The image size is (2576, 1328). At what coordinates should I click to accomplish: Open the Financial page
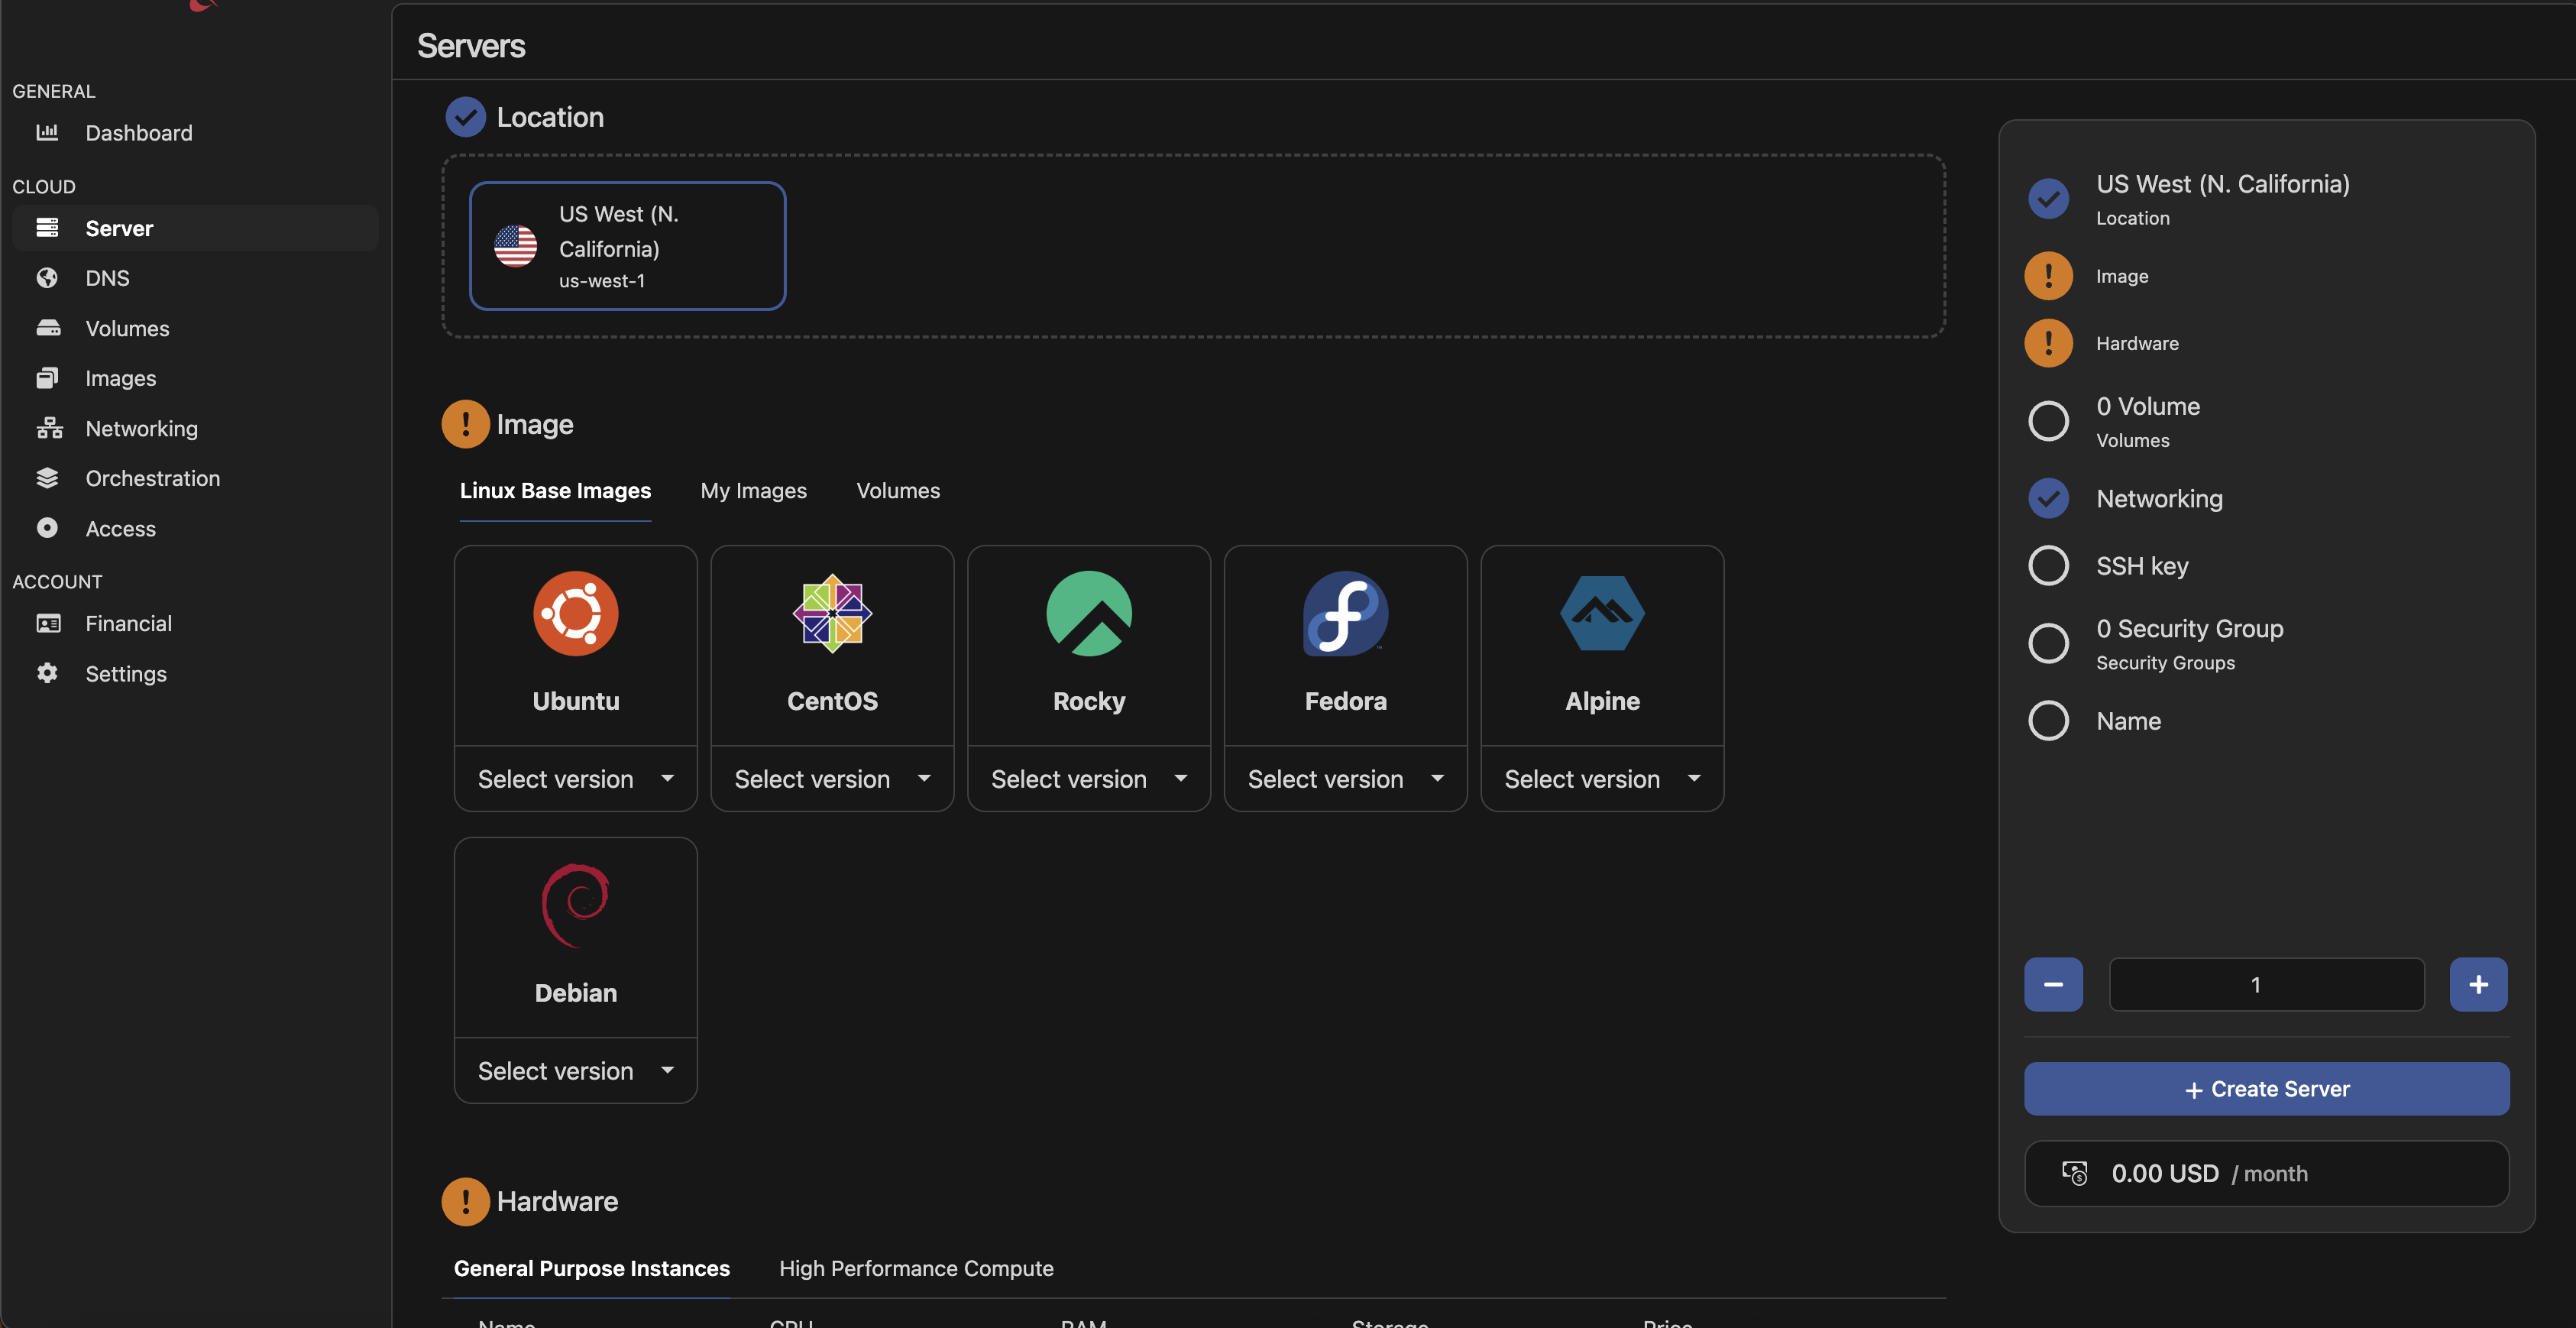pos(129,622)
